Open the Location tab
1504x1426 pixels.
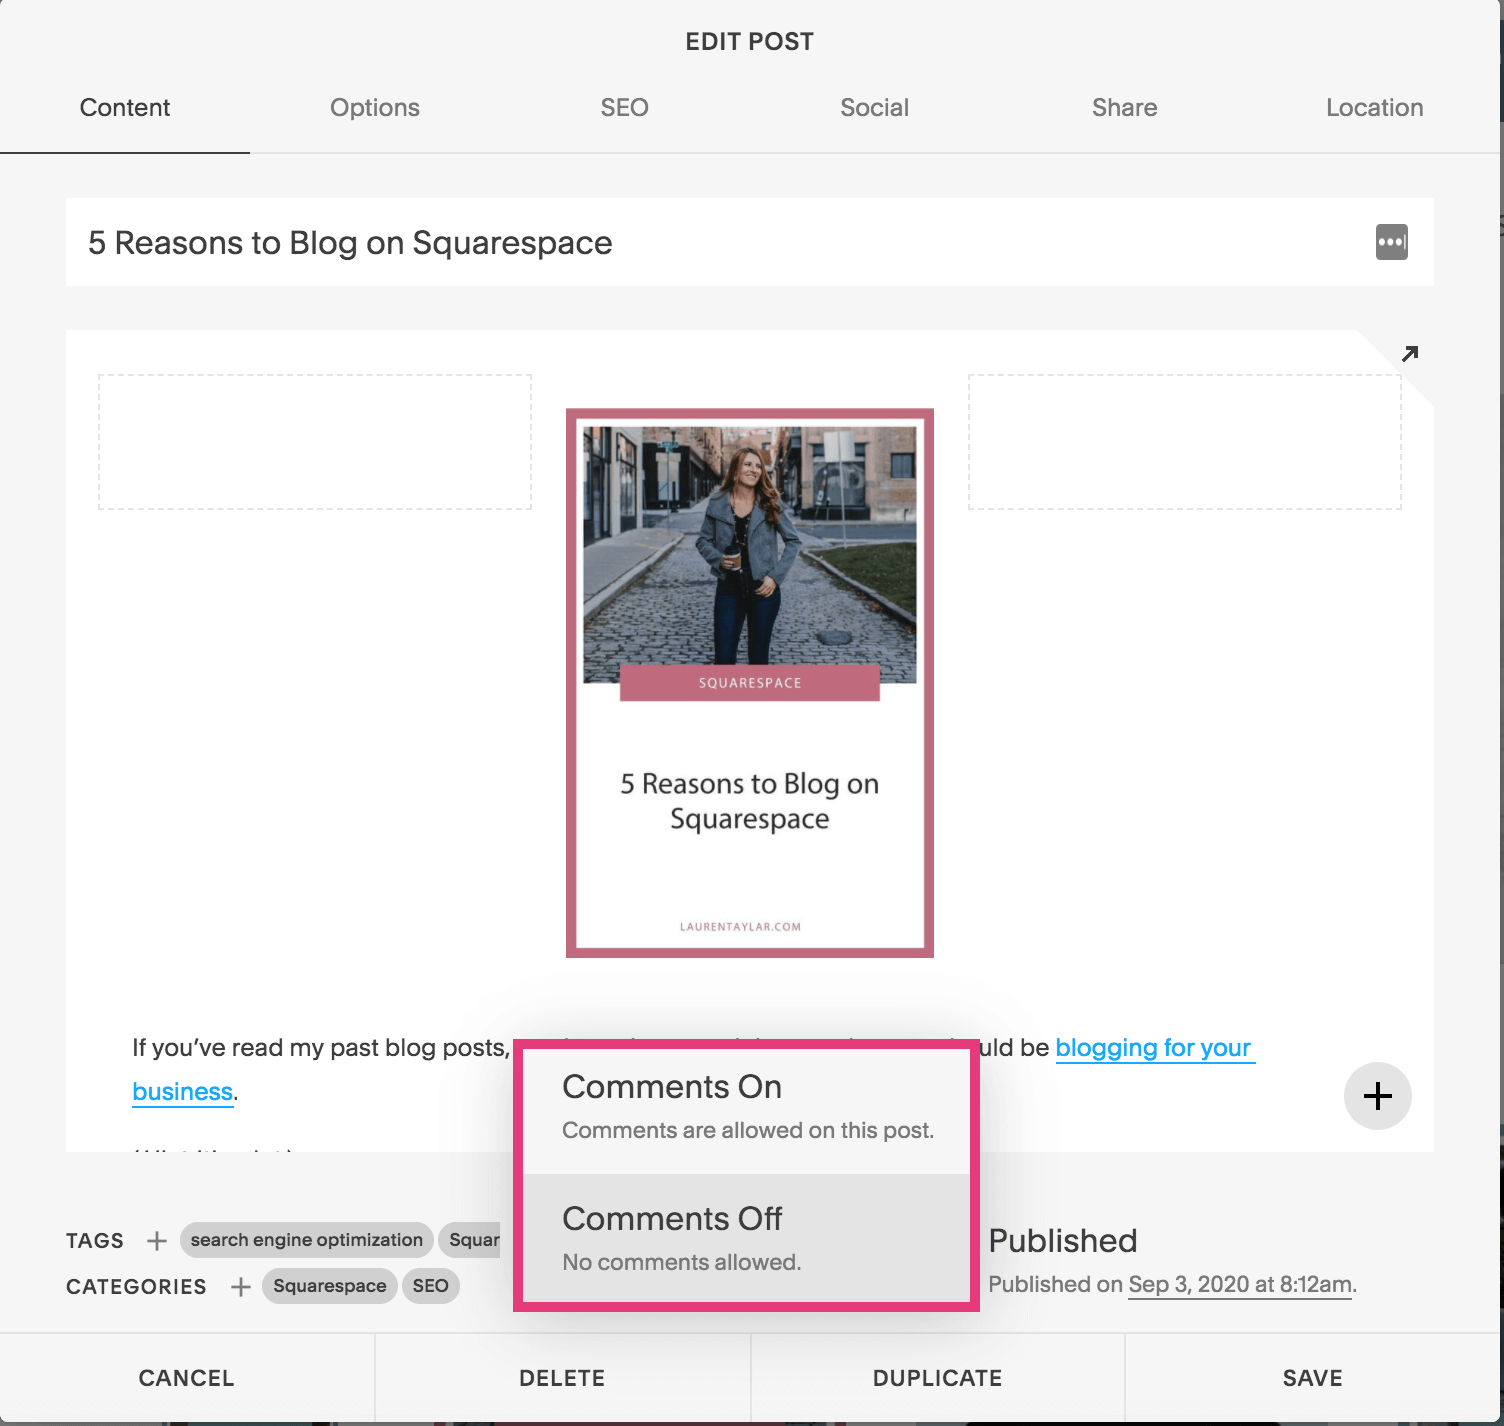tap(1375, 108)
